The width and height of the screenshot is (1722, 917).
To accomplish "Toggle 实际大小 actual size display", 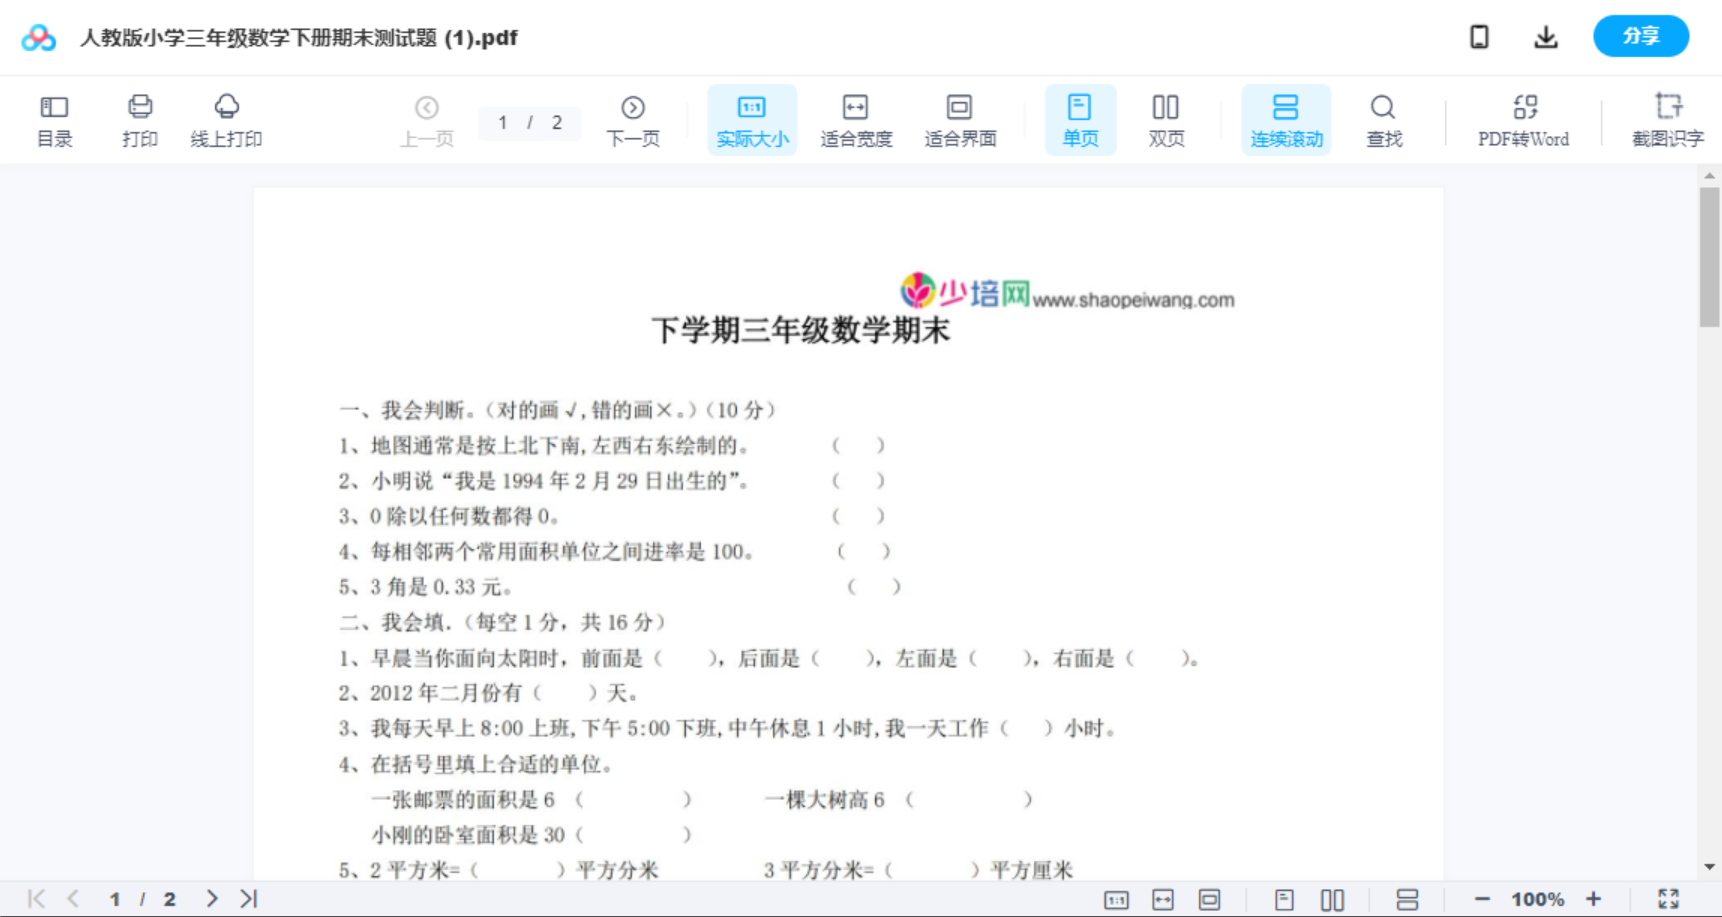I will tap(752, 119).
